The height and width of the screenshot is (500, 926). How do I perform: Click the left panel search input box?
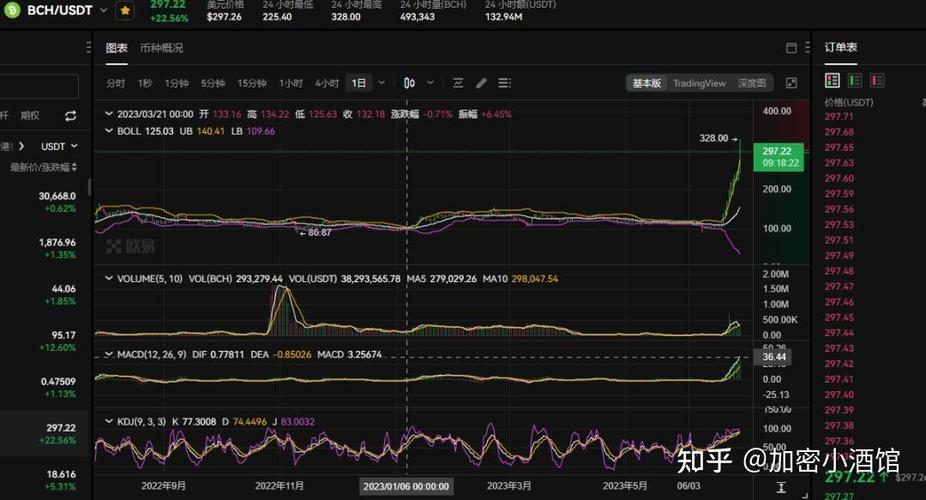[38, 87]
